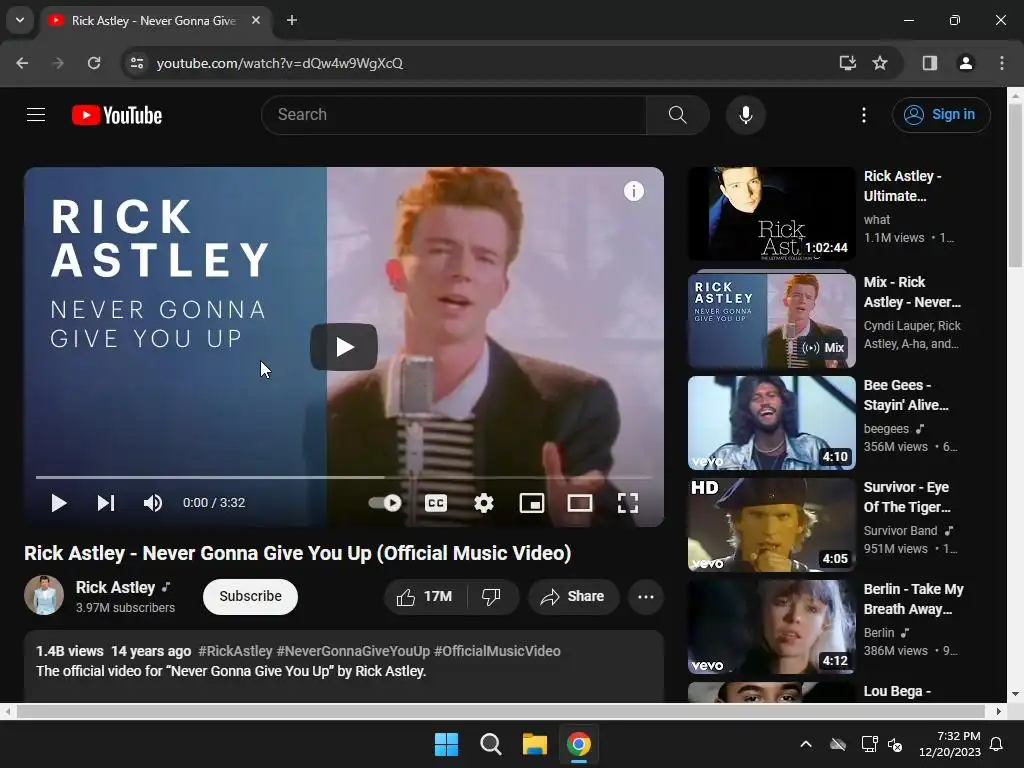Click the 'Bee Gees - Stayin' Alive' title
Image resolution: width=1024 pixels, height=768 pixels.
tap(906, 395)
